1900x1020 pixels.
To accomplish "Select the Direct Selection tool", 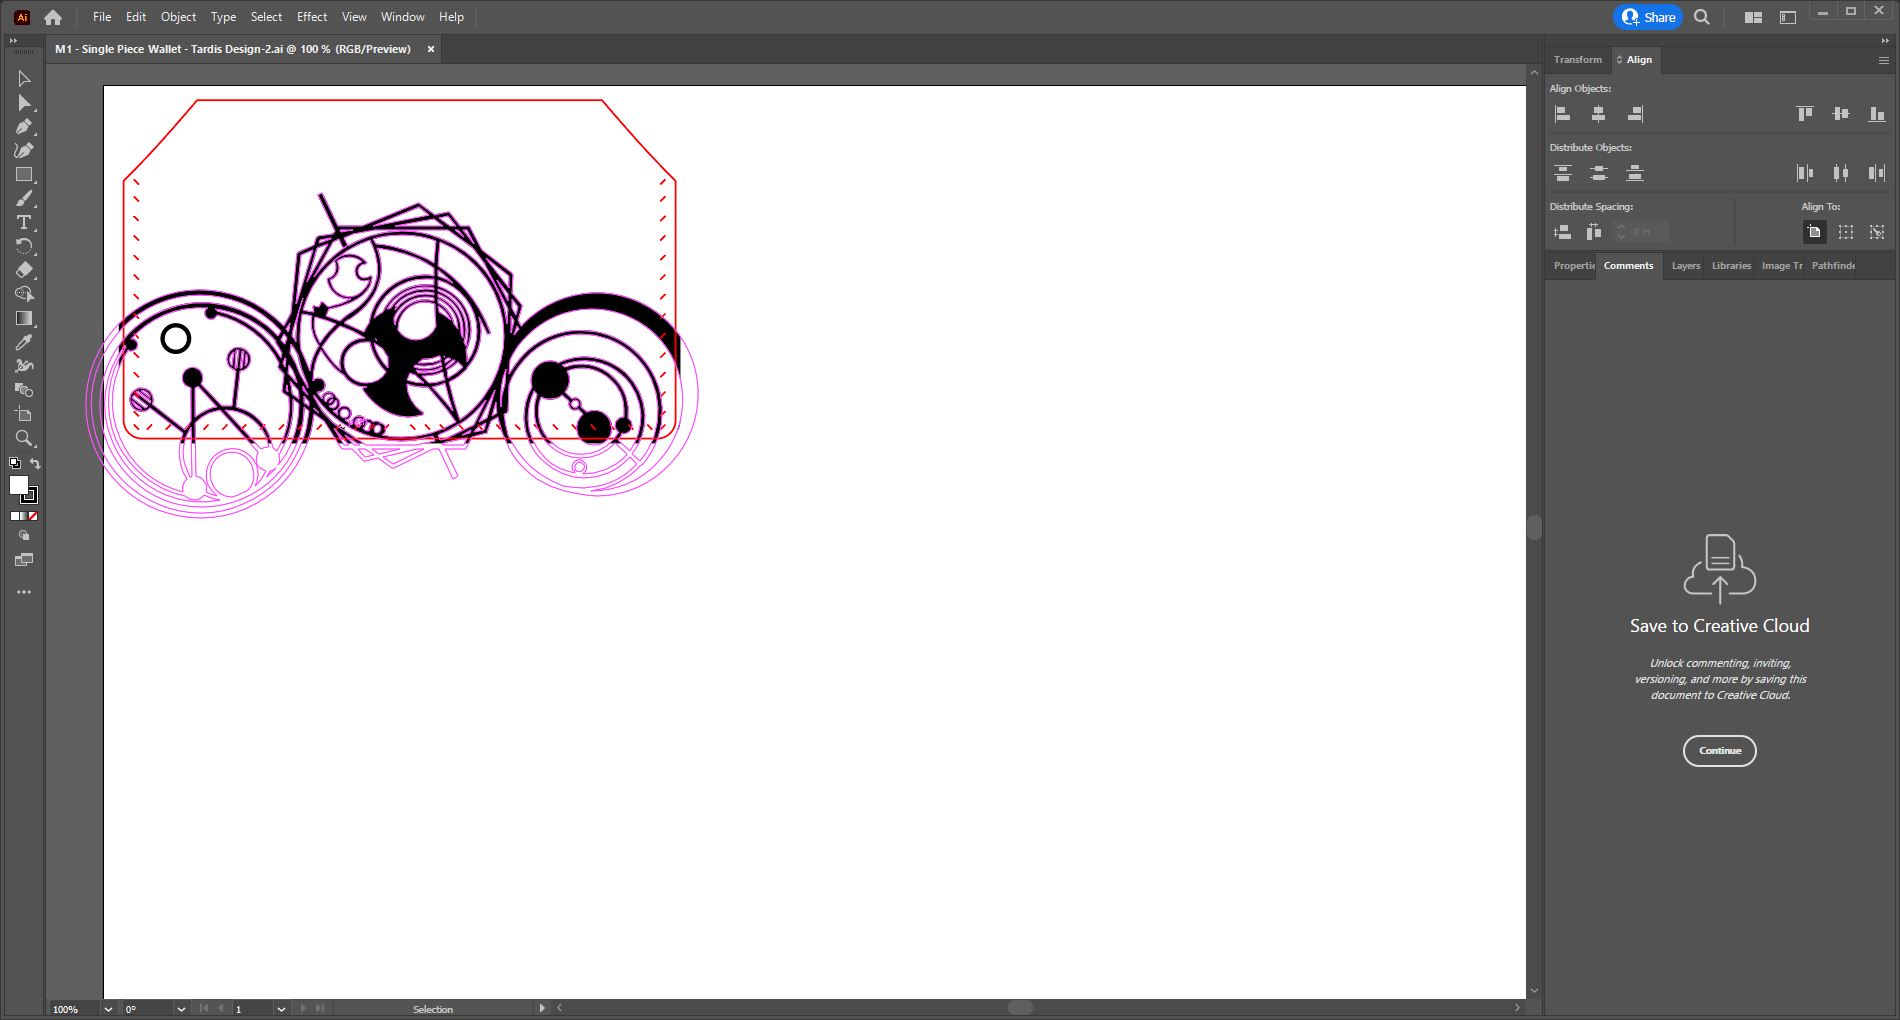I will click(x=24, y=103).
